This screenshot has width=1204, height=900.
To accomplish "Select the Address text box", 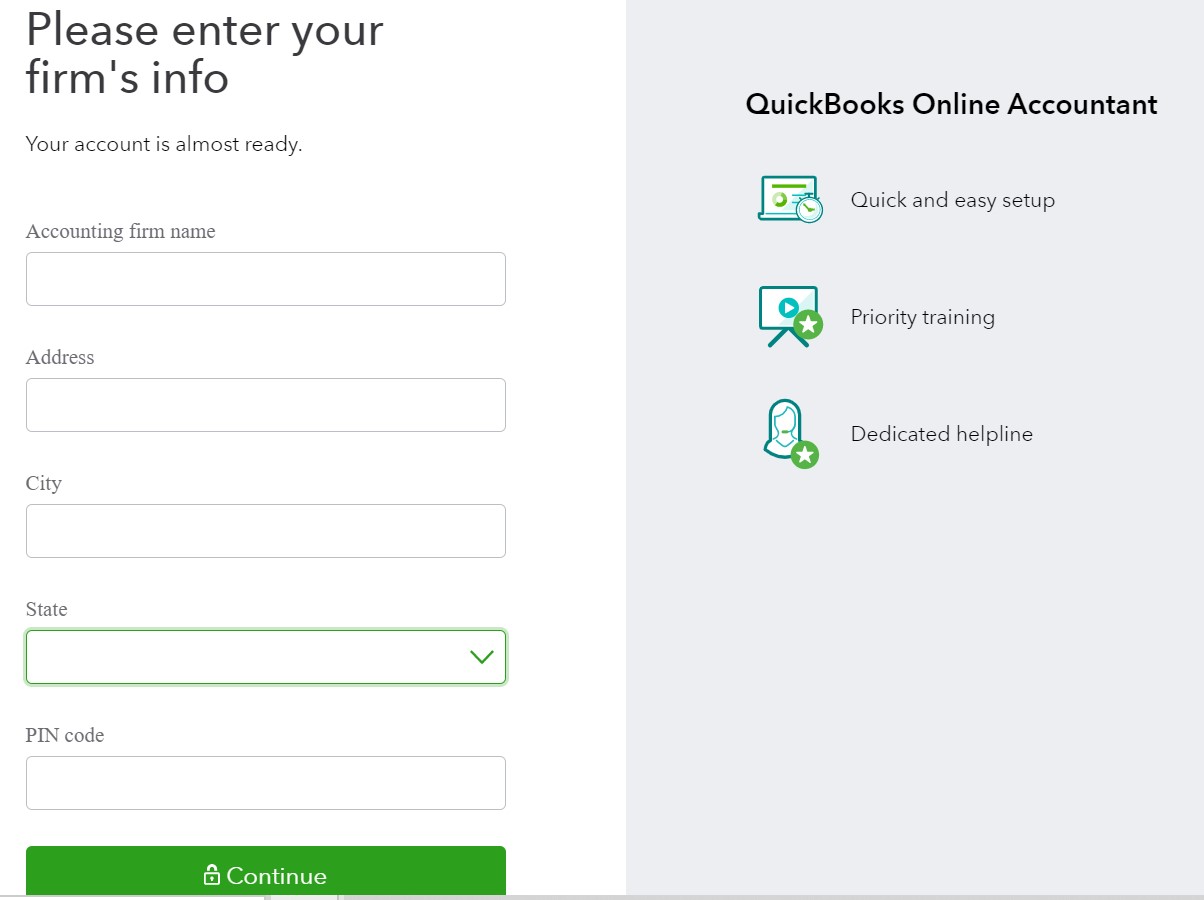I will pyautogui.click(x=265, y=405).
